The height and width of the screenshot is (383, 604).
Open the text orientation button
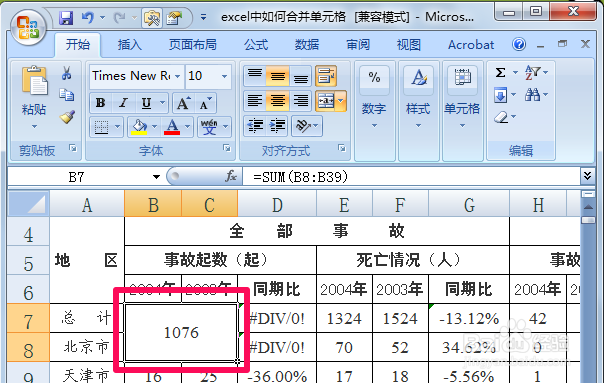(307, 126)
